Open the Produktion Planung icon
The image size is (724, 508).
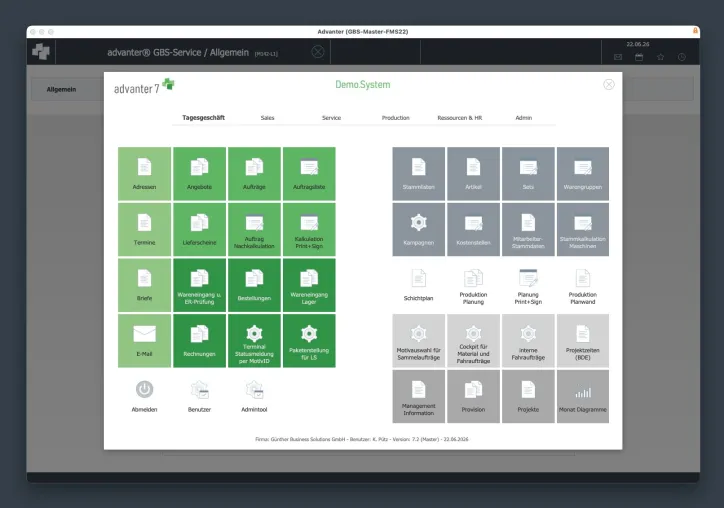[x=474, y=278]
